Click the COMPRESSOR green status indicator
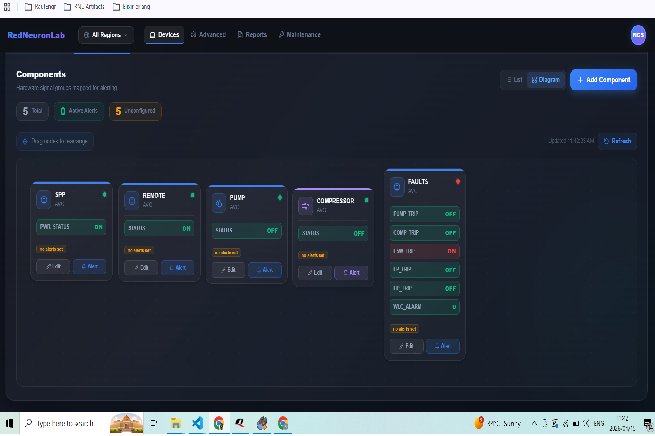This screenshot has height=436, width=655. (366, 200)
